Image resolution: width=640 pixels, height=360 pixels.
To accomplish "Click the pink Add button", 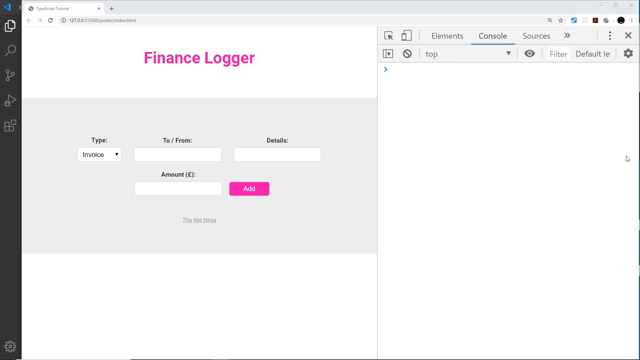I will 249,189.
